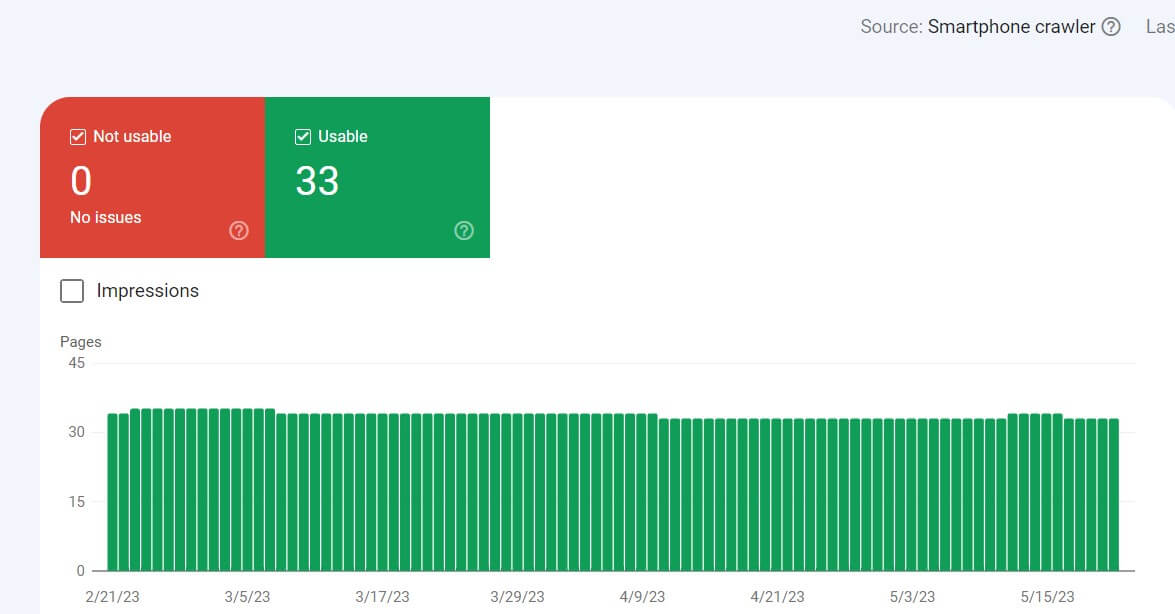Open help icon in Usable card

[x=464, y=231]
